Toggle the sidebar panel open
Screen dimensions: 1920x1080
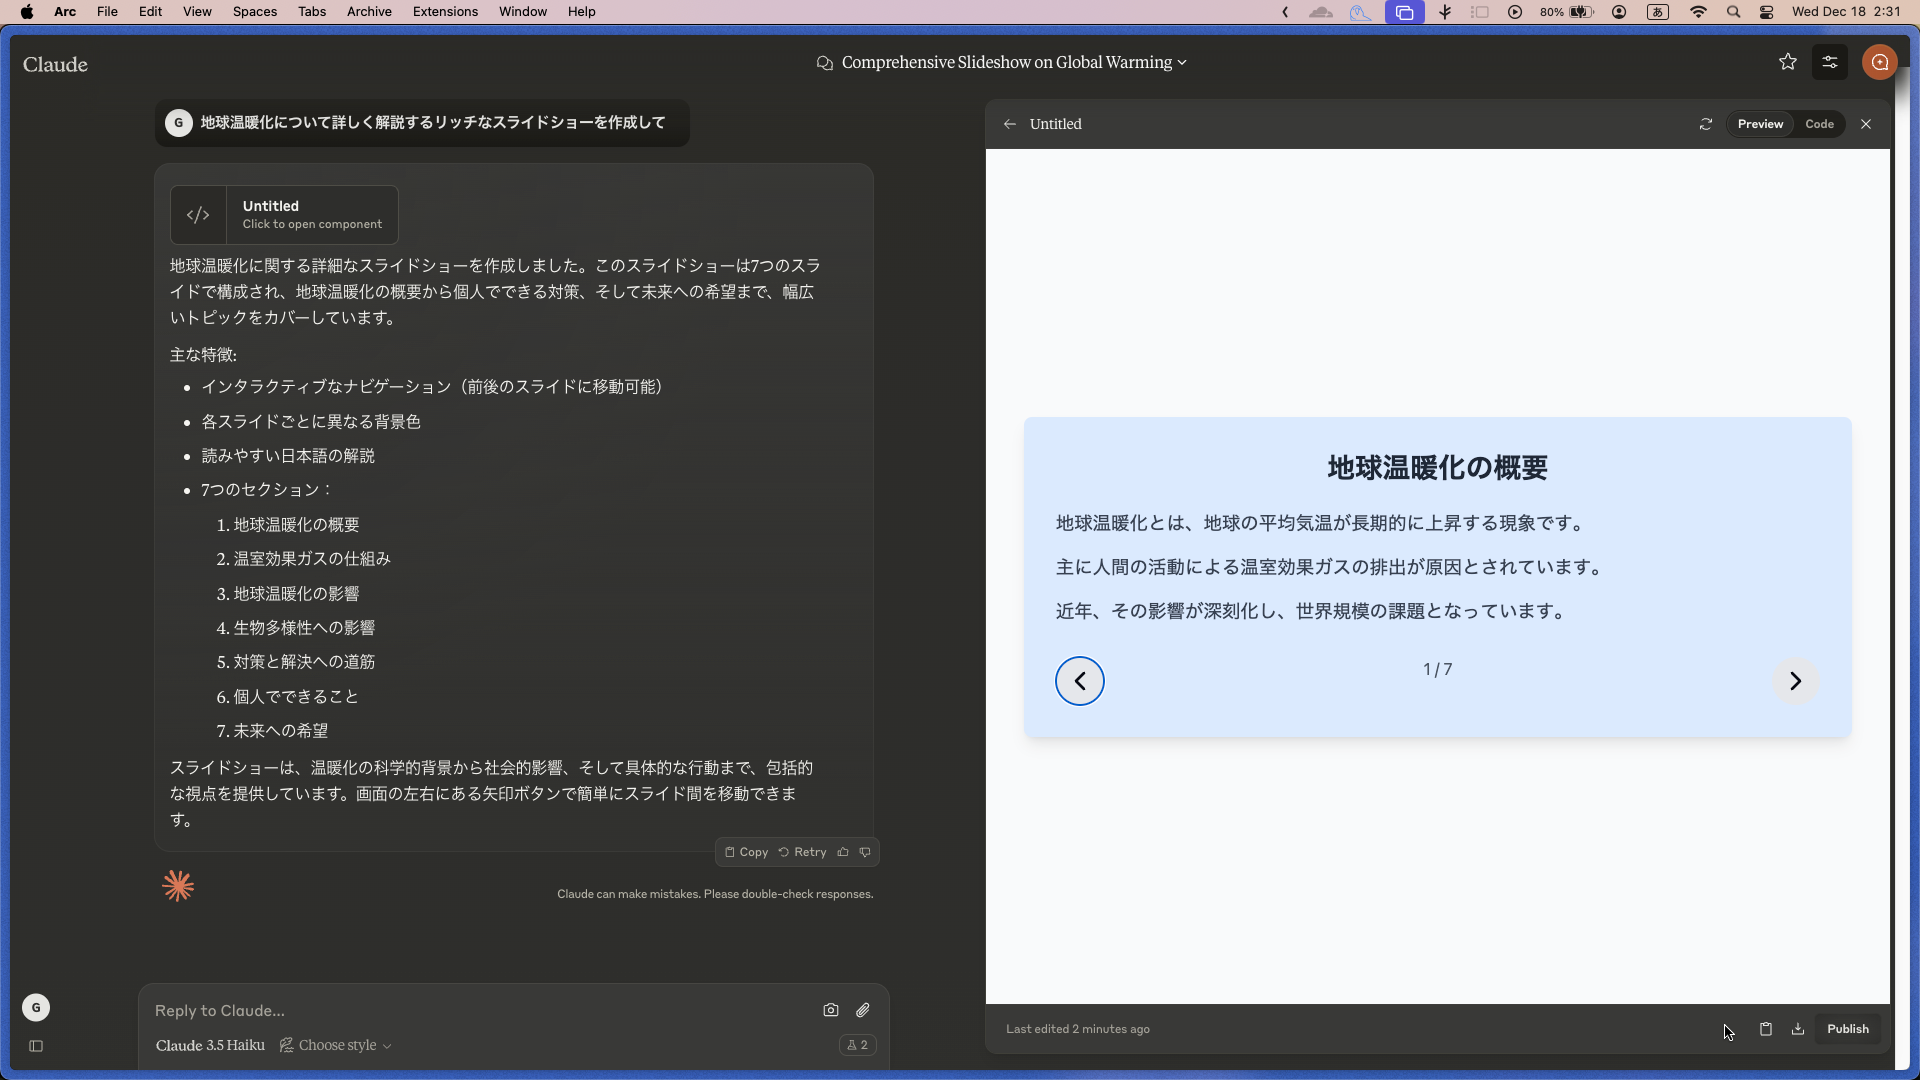click(36, 1046)
